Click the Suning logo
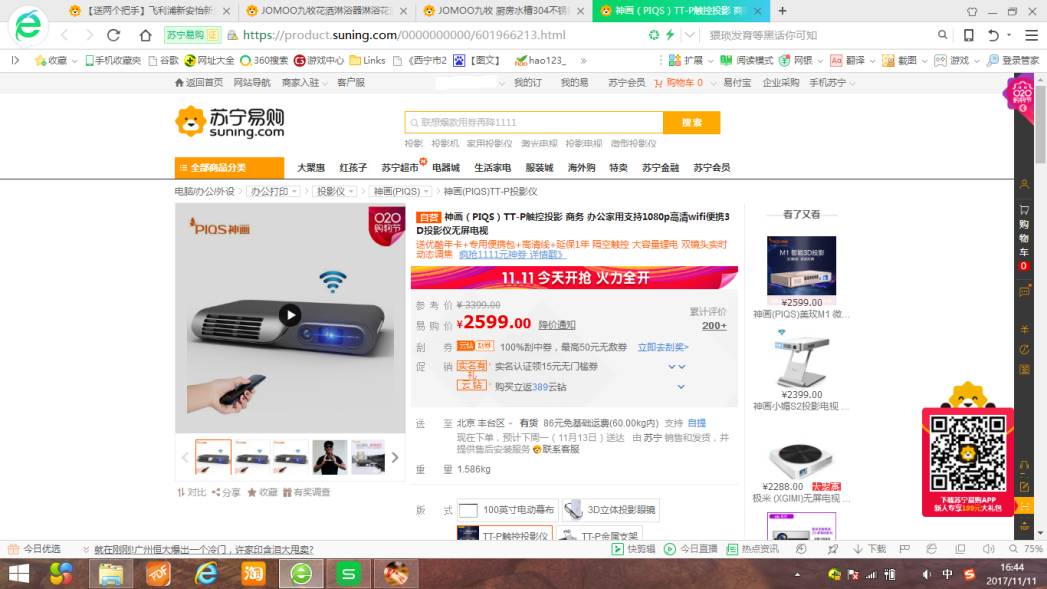Image resolution: width=1047 pixels, height=589 pixels. pos(230,122)
